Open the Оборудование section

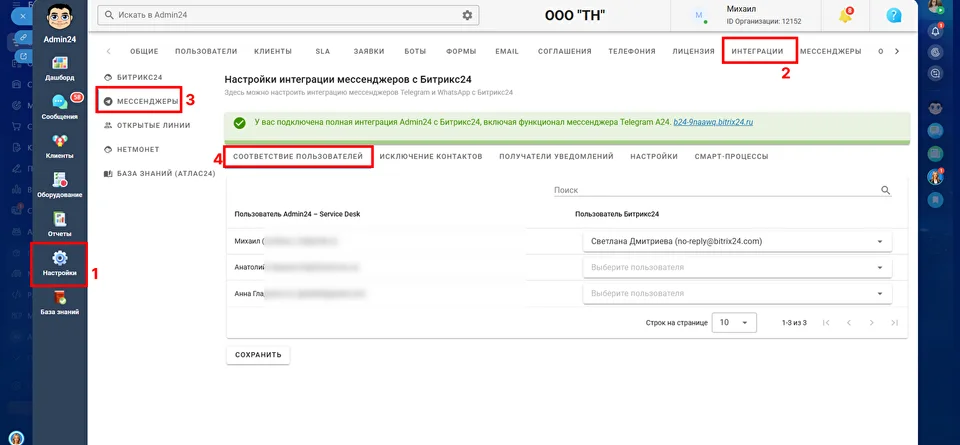[59, 185]
